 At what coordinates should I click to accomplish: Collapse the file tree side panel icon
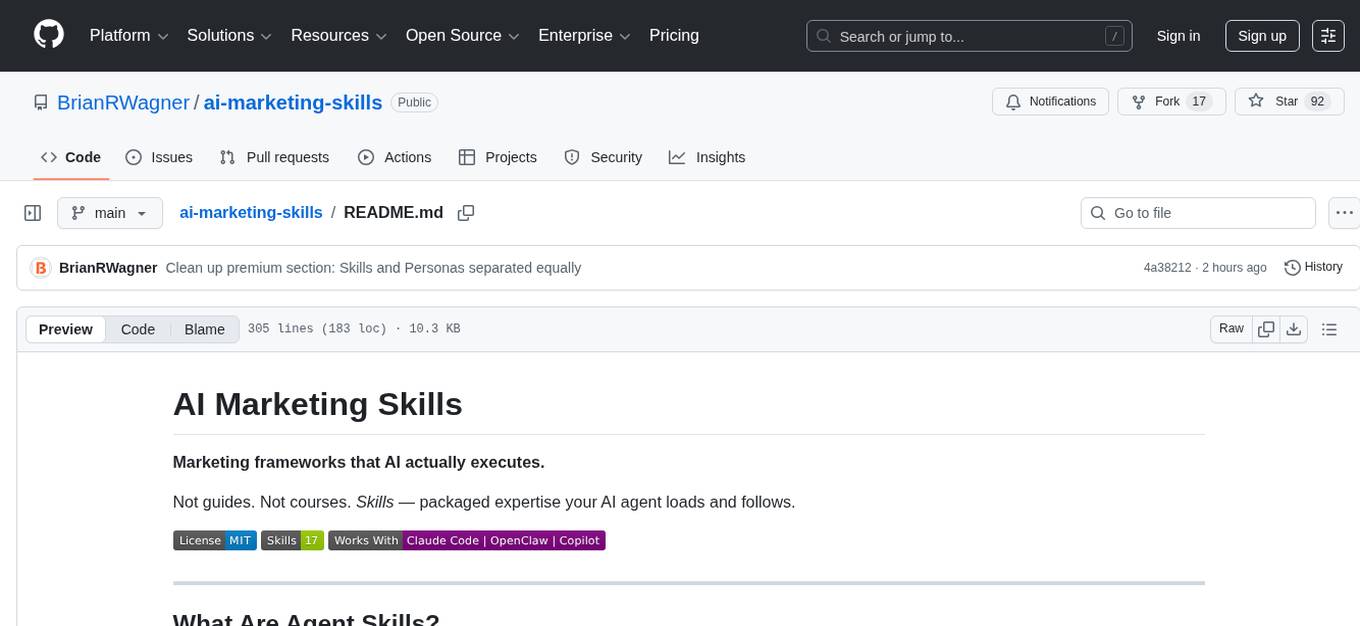pyautogui.click(x=32, y=212)
